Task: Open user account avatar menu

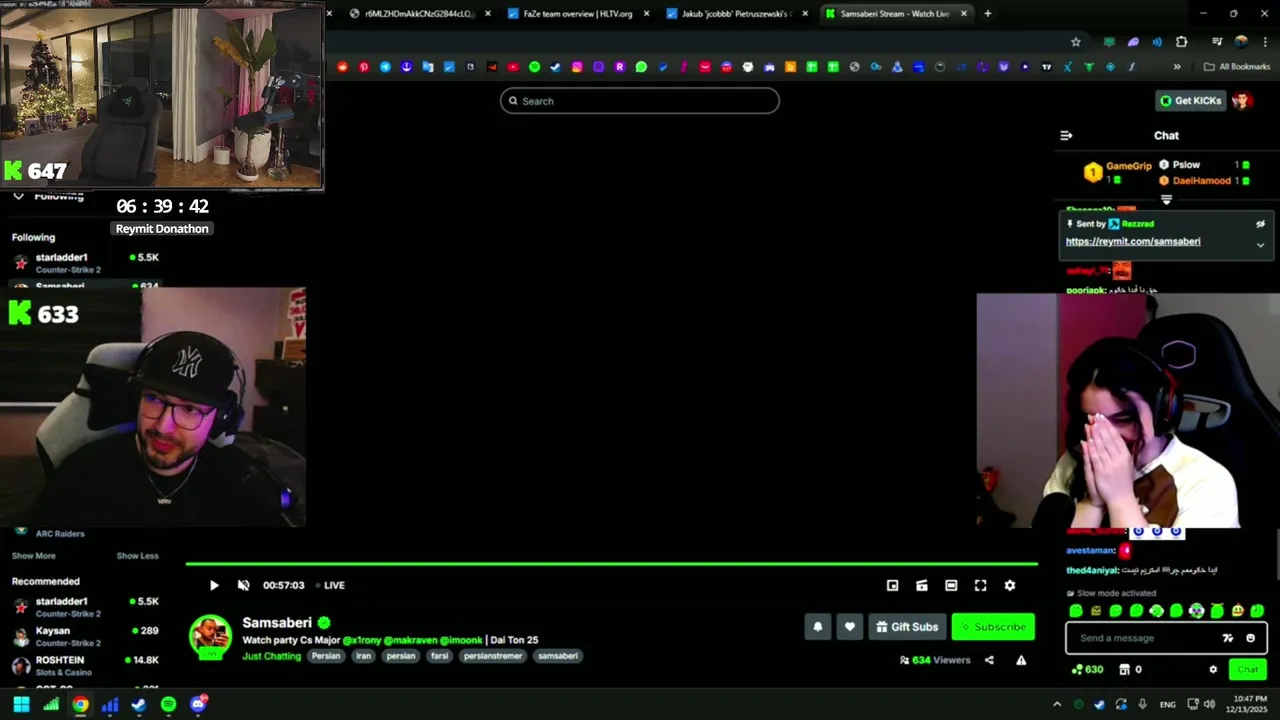Action: click(1242, 101)
